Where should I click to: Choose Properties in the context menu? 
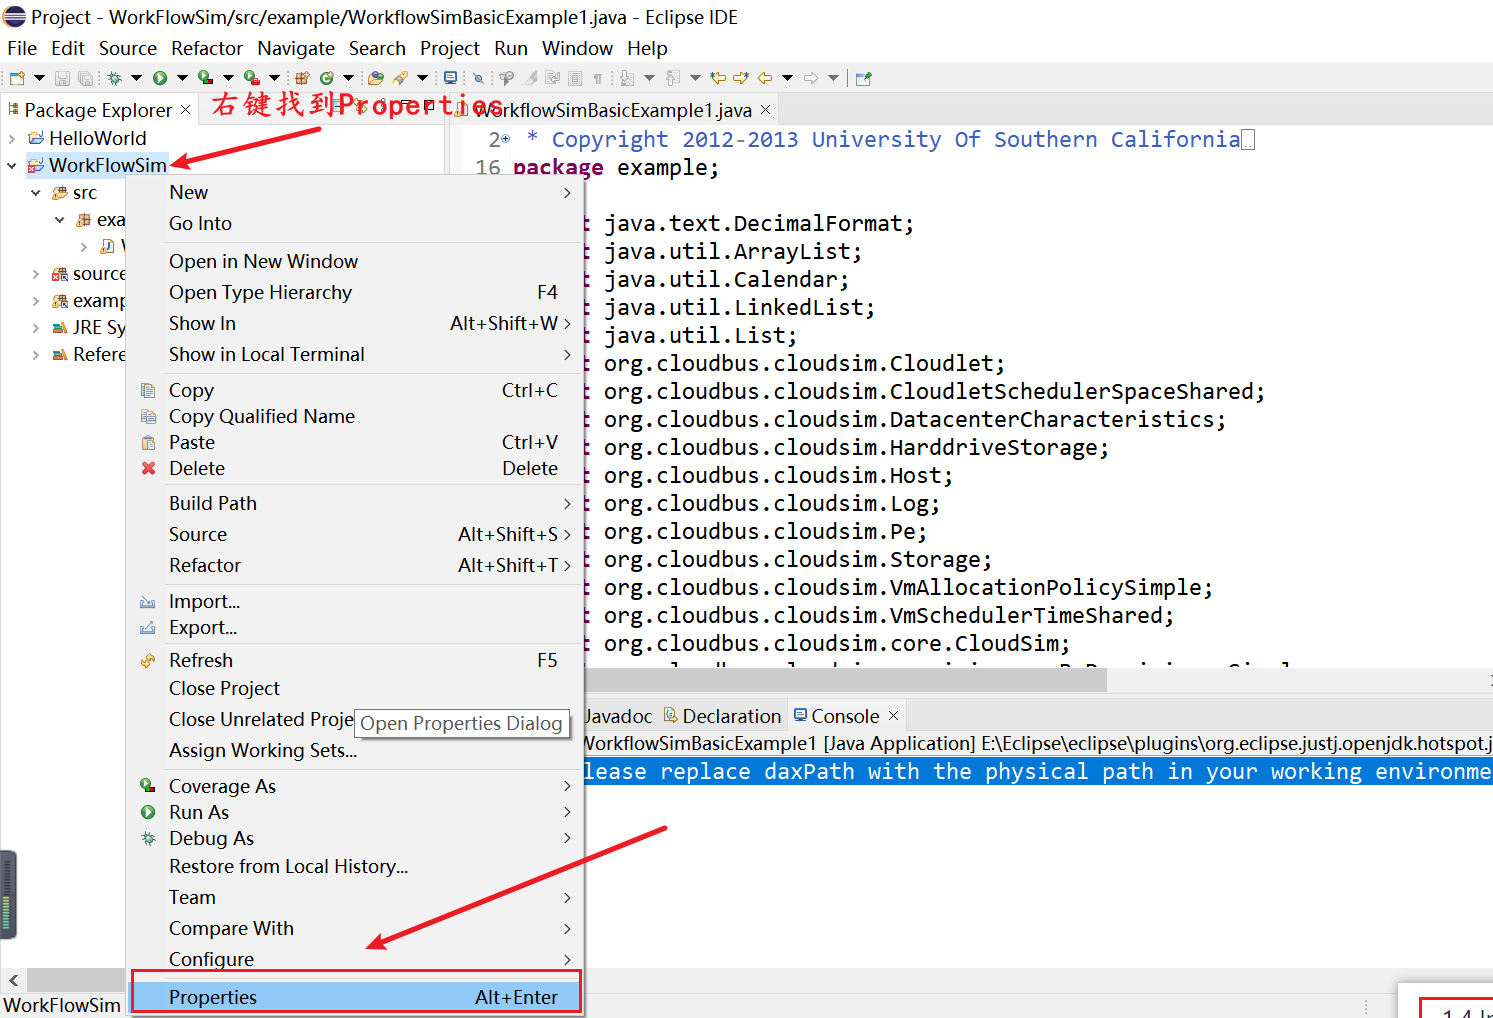[x=356, y=997]
